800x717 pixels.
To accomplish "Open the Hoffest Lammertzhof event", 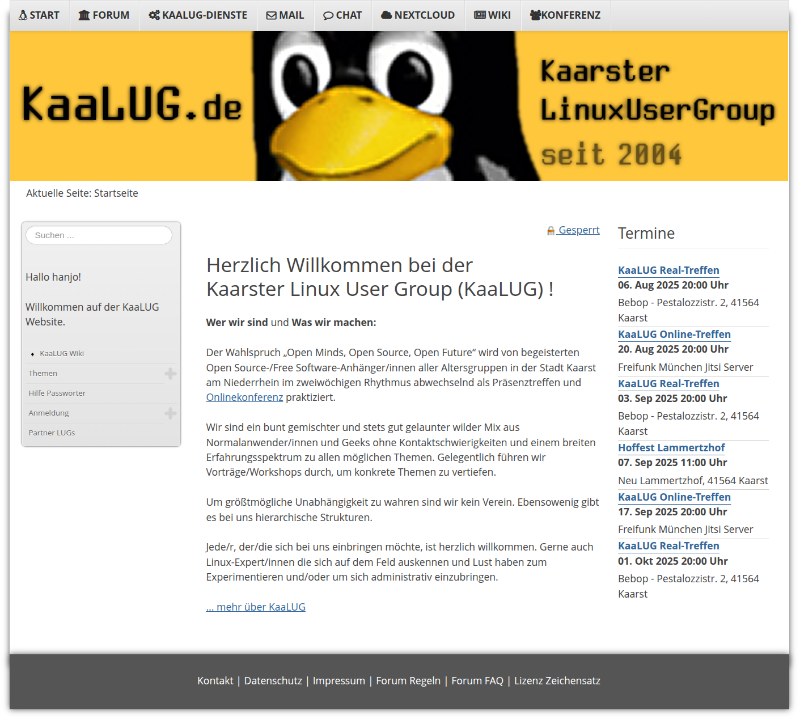I will tap(671, 448).
